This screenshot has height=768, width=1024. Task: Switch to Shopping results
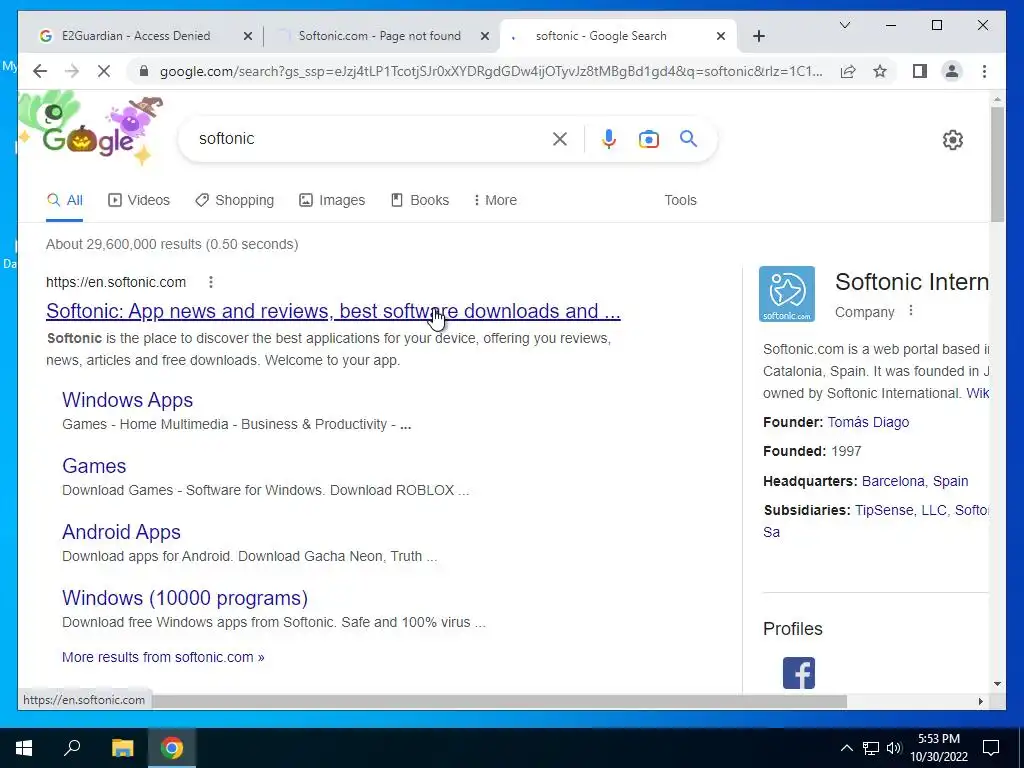point(234,200)
